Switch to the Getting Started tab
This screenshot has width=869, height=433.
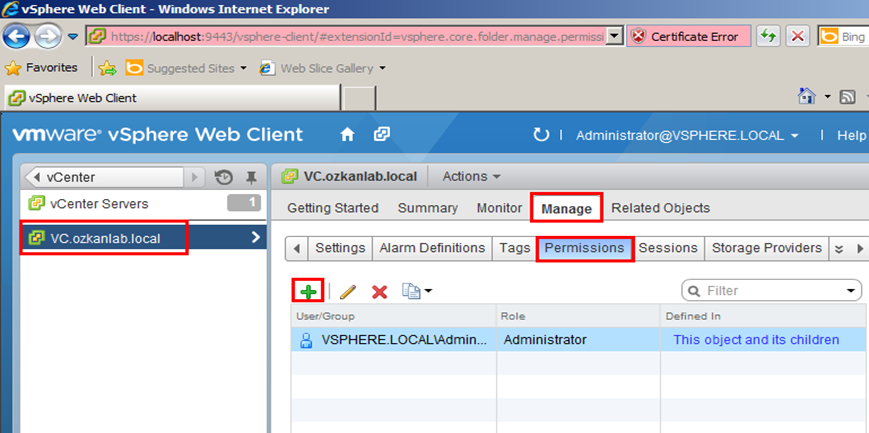(333, 208)
